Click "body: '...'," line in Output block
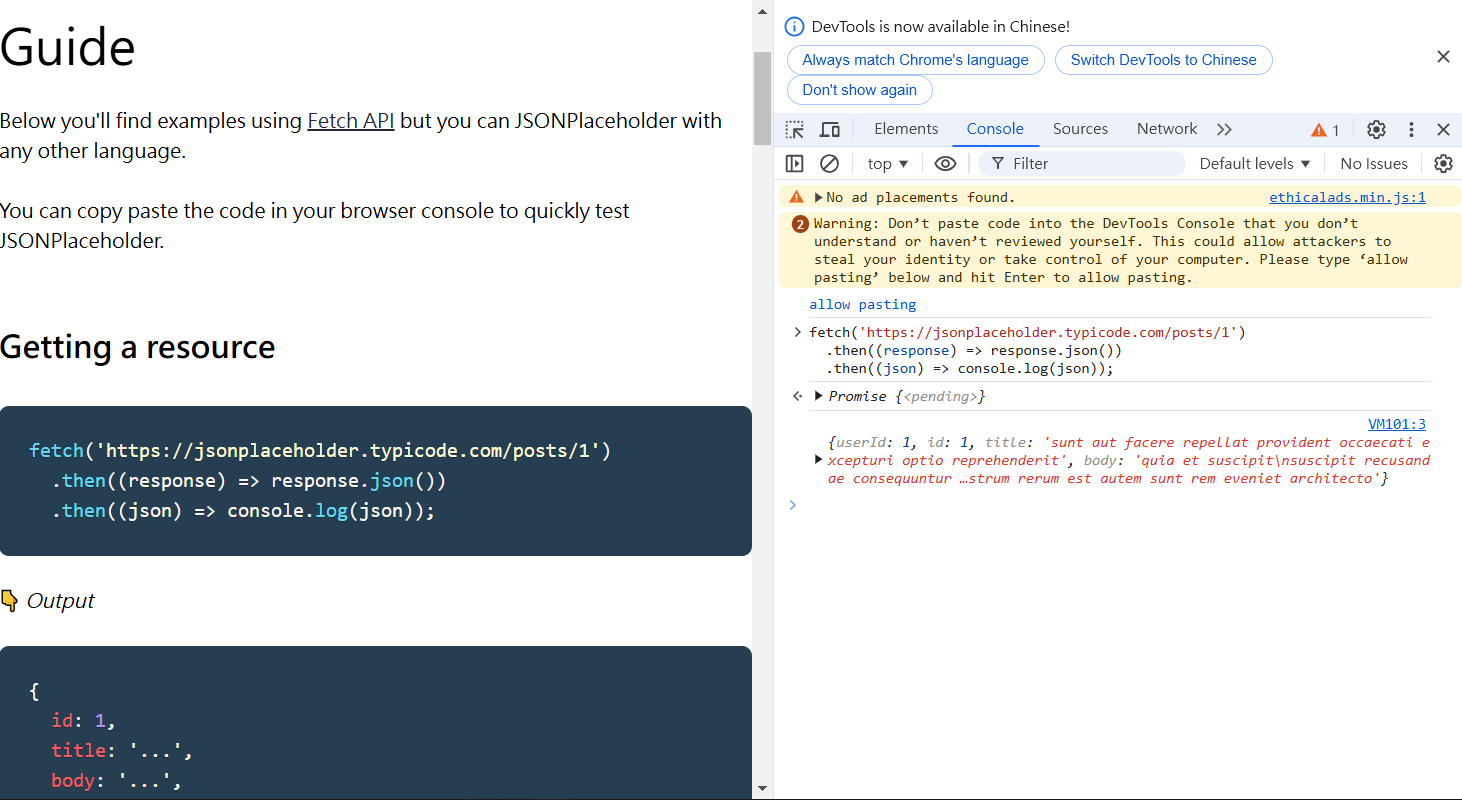 [x=116, y=781]
